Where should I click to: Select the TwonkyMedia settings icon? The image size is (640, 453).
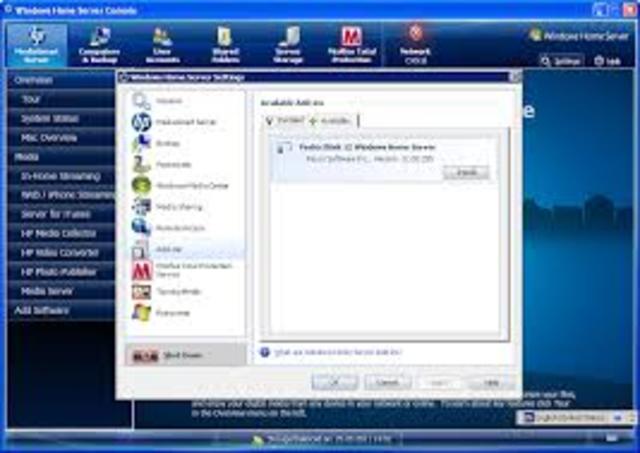point(141,292)
